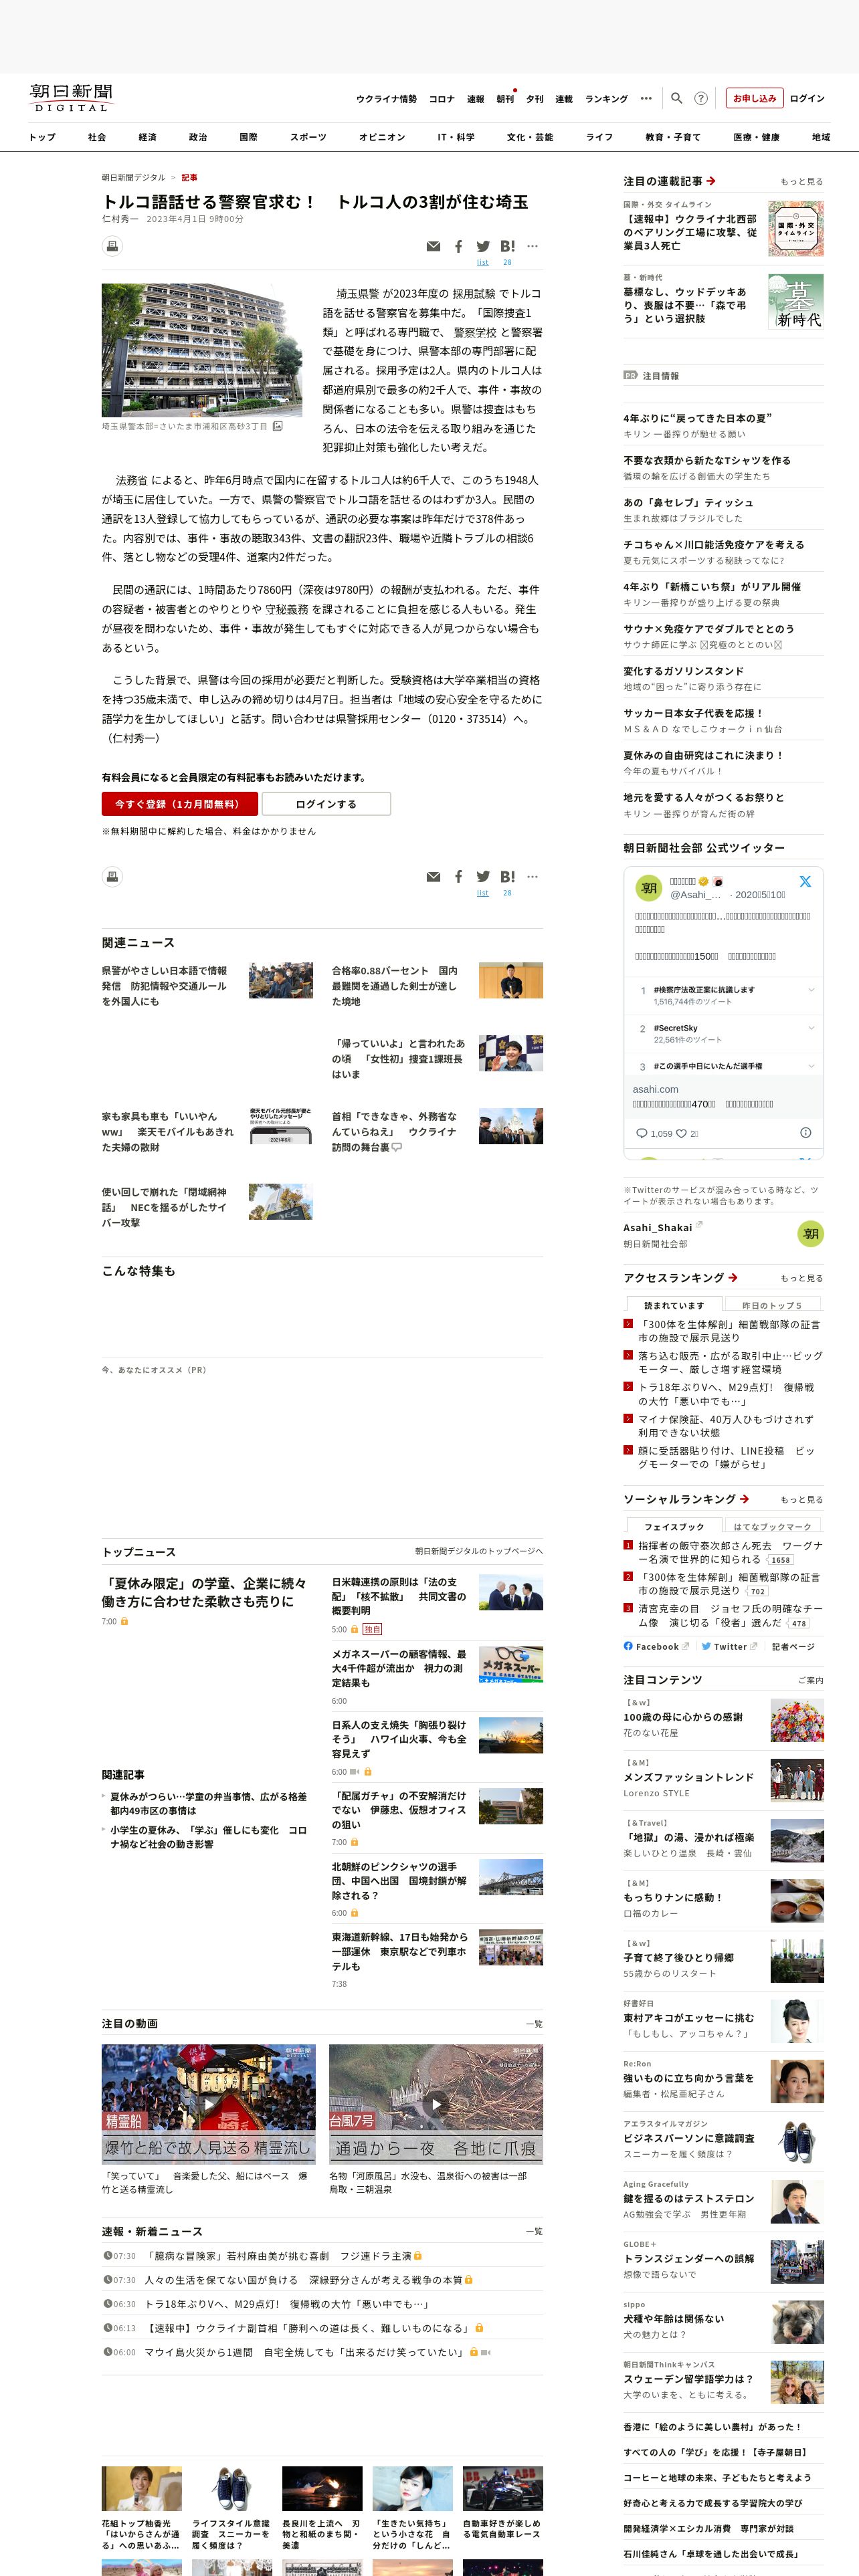The image size is (859, 2576).
Task: Open ranking item マイナ保険証、40万人ひもづけされず
Action: click(x=725, y=1426)
